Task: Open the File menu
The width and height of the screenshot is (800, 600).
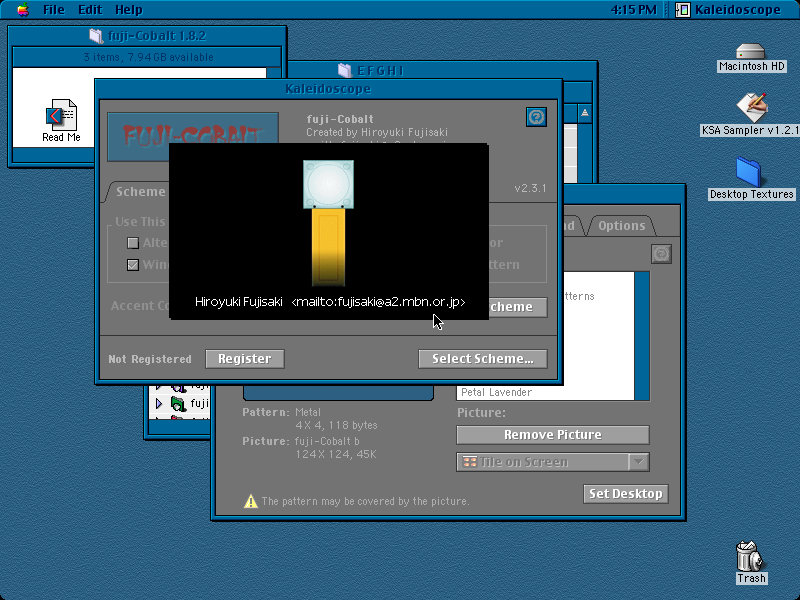Action: (x=54, y=10)
